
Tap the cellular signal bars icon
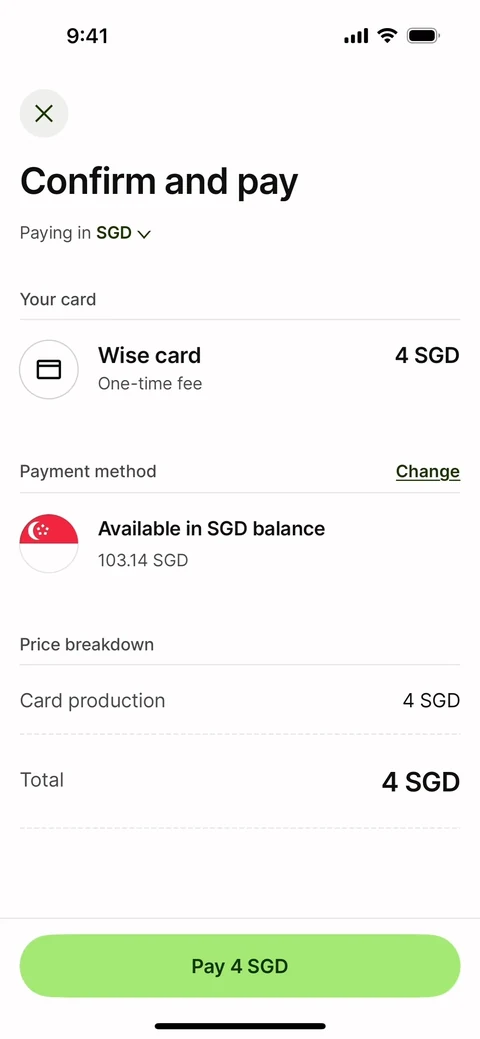[x=356, y=36]
